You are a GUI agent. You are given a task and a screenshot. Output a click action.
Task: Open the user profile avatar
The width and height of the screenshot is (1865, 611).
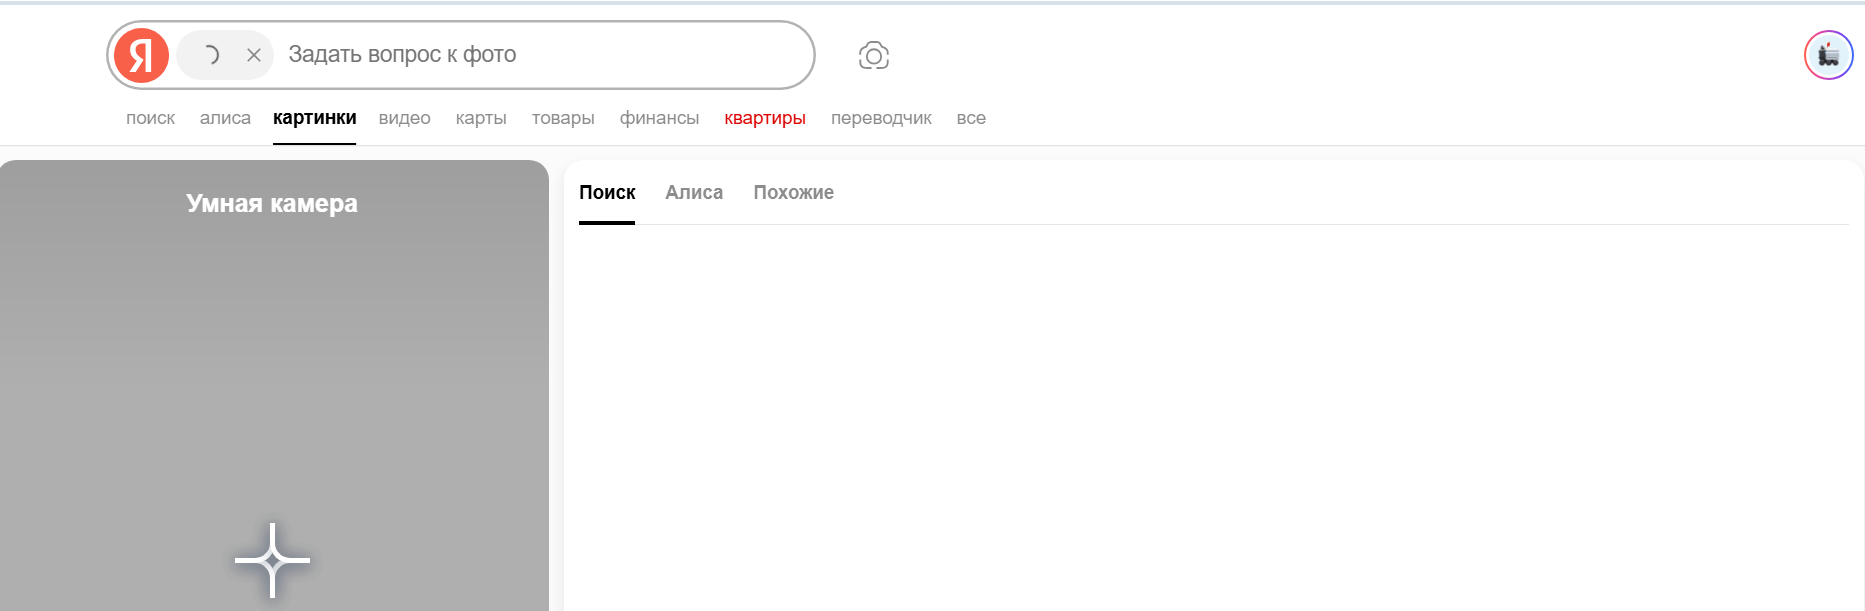[1828, 55]
